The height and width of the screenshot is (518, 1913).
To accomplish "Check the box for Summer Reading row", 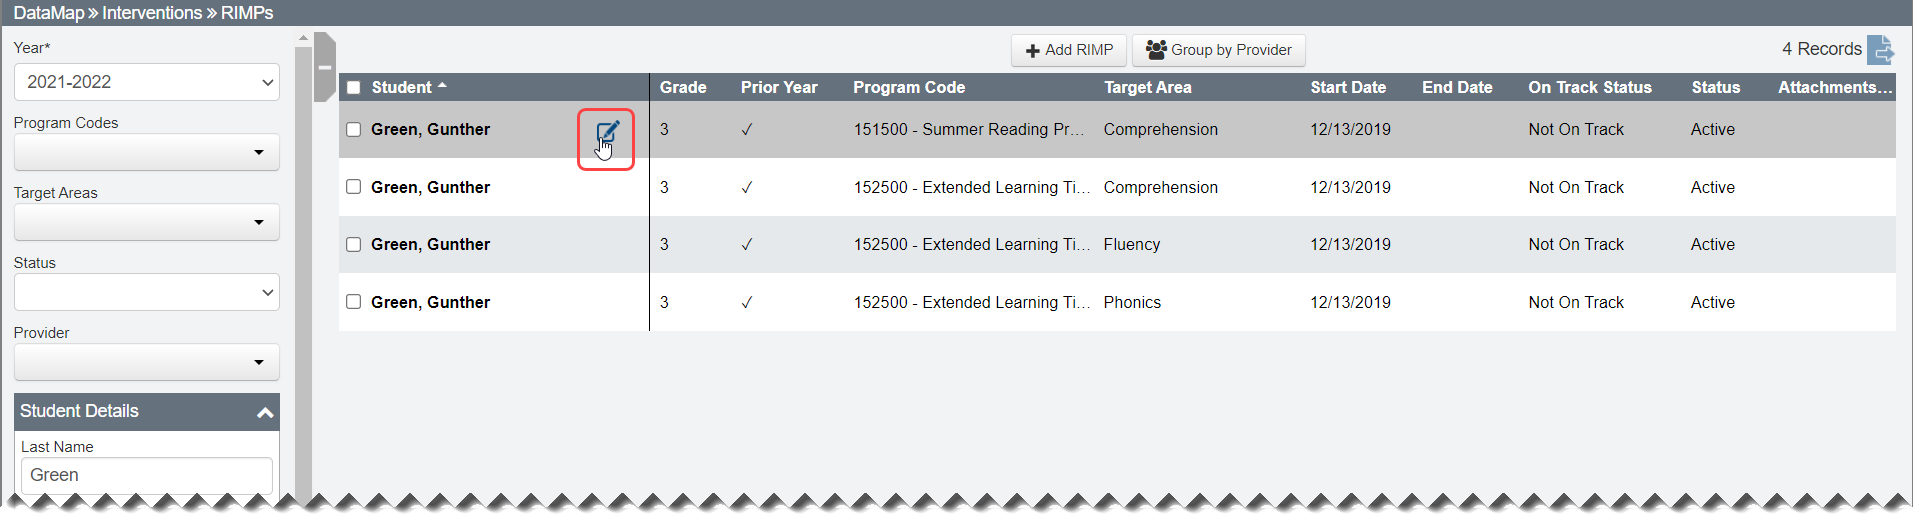I will coord(353,130).
